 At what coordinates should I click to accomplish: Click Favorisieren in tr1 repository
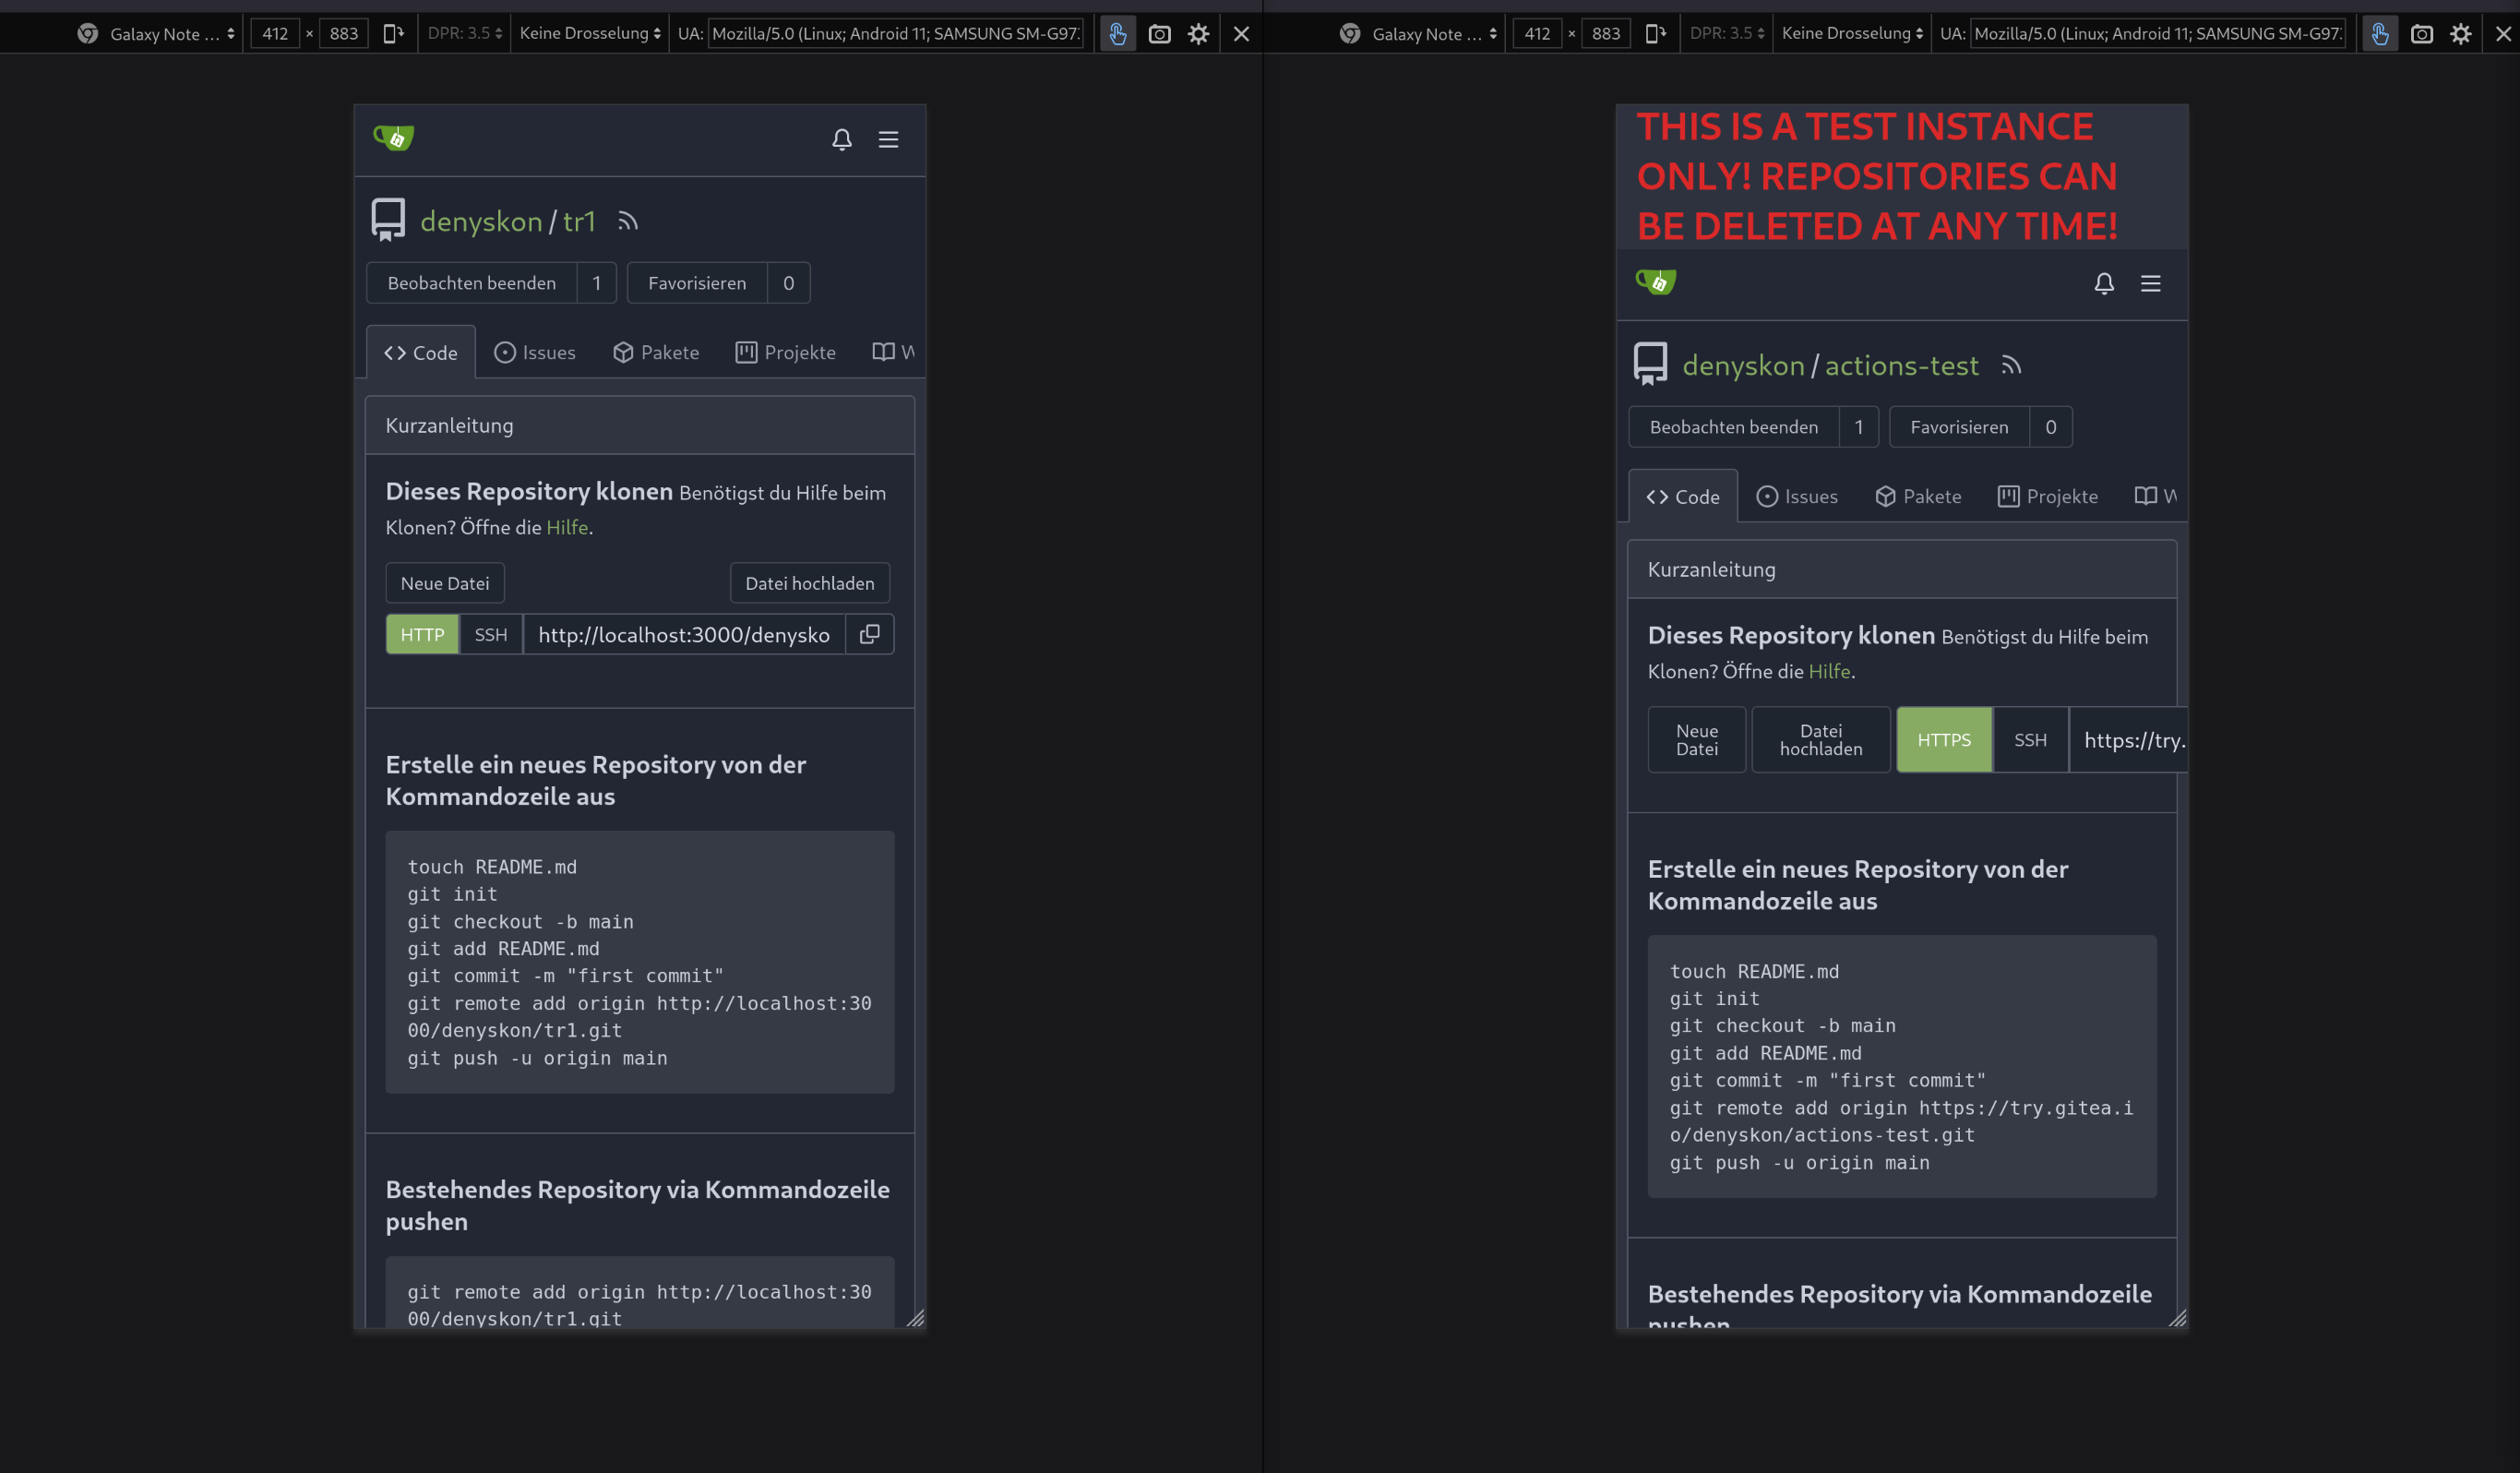point(697,283)
